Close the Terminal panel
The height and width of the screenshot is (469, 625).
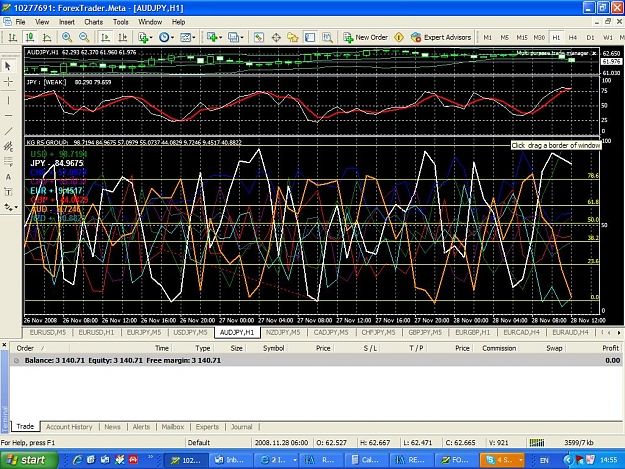[x=4, y=345]
